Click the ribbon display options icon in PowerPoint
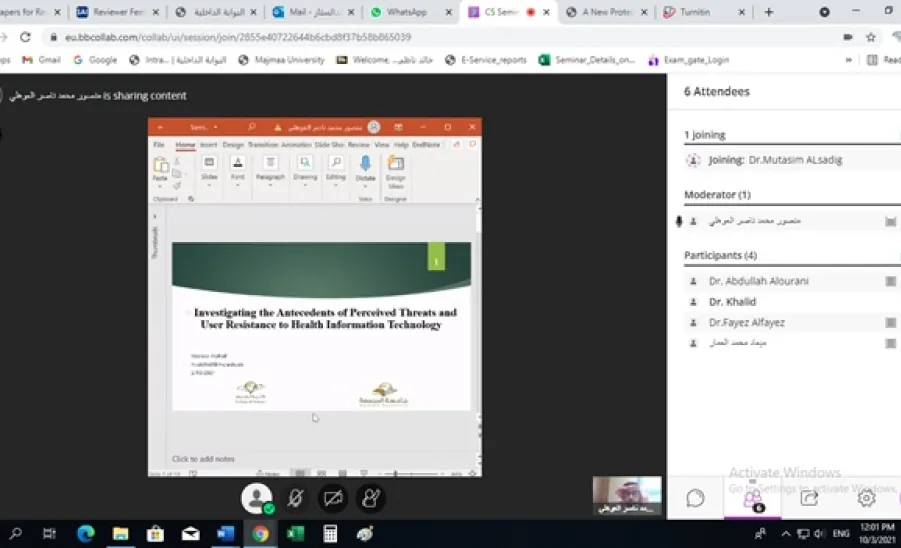The image size is (901, 548). click(x=398, y=127)
